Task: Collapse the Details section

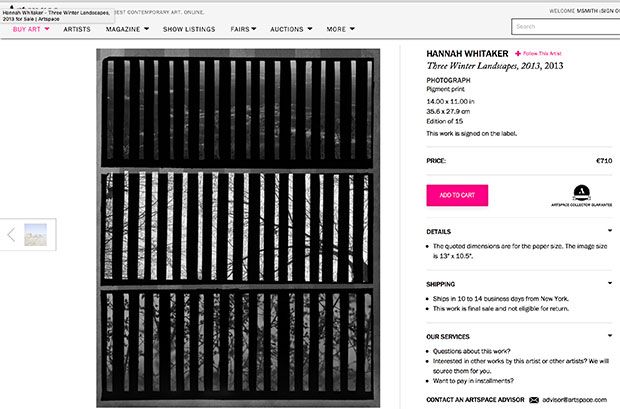Action: coord(610,231)
